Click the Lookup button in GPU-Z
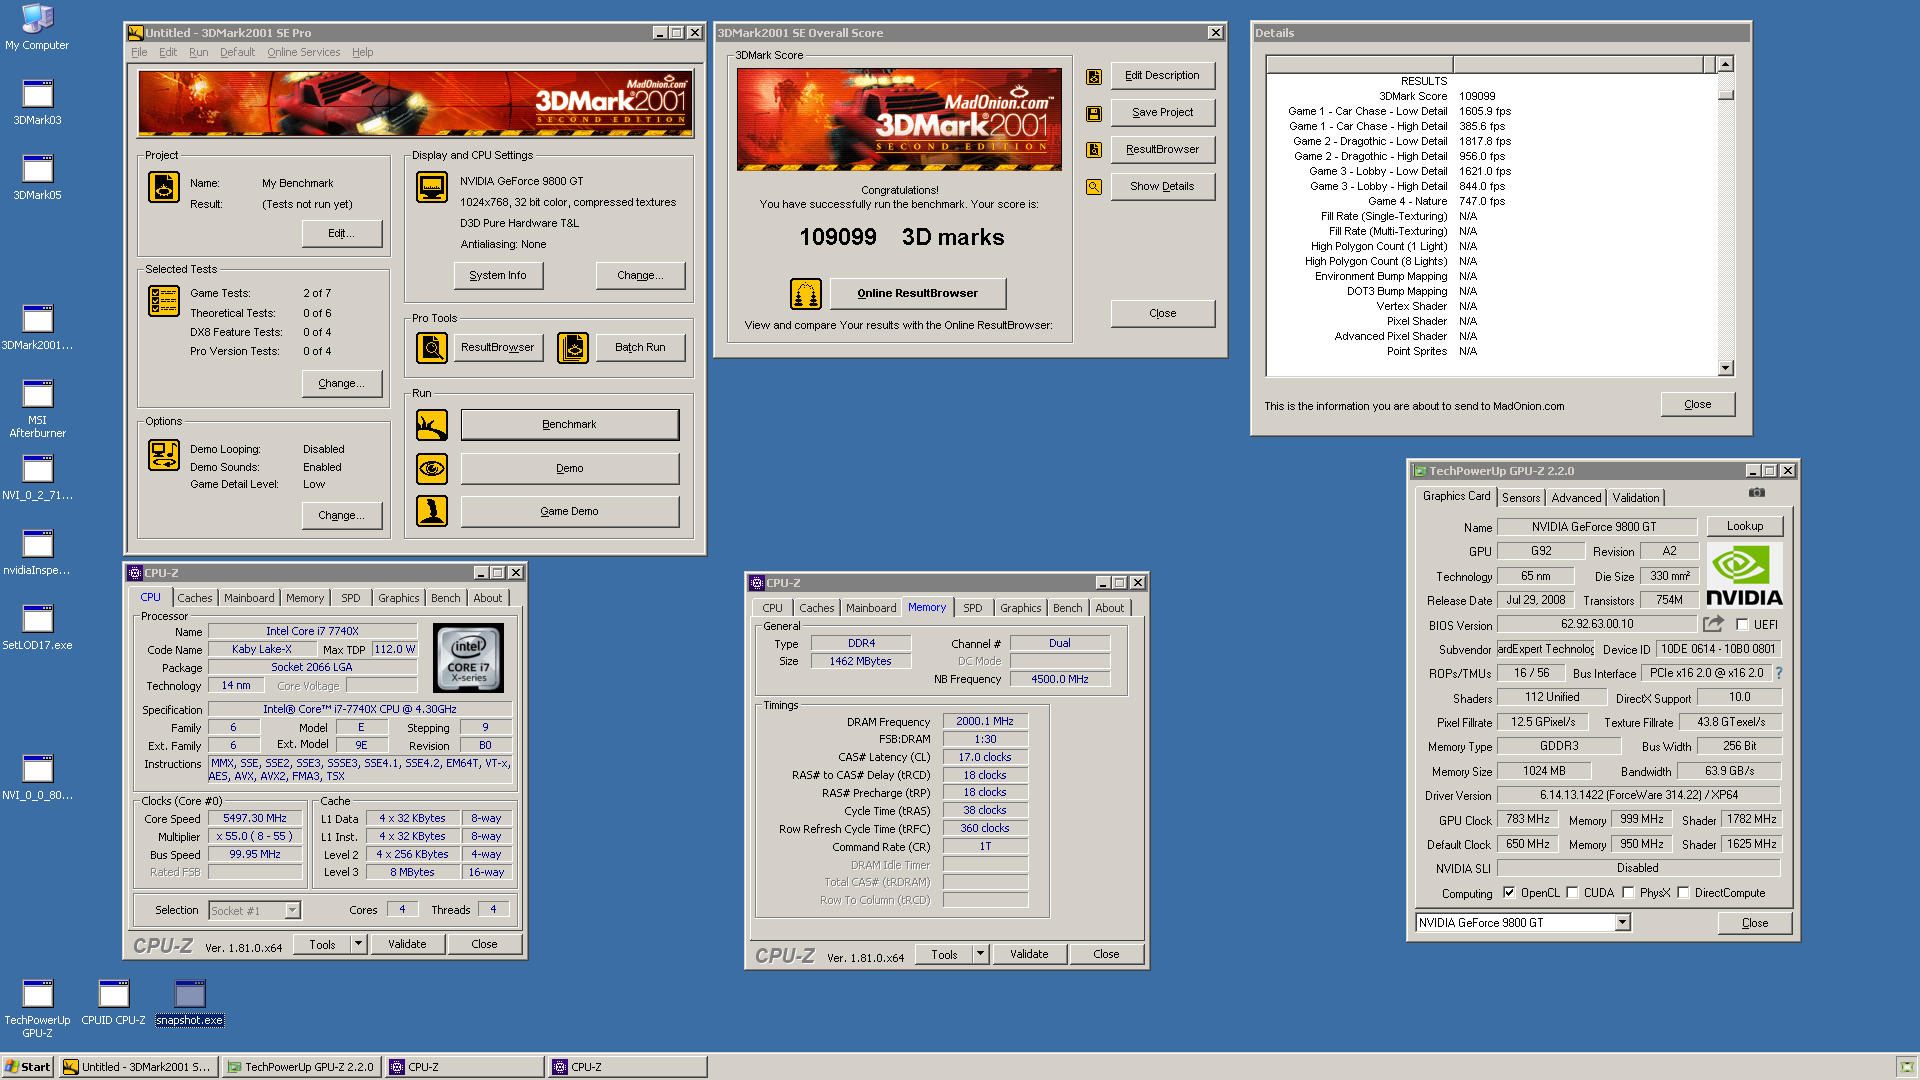This screenshot has height=1080, width=1920. (x=1744, y=526)
